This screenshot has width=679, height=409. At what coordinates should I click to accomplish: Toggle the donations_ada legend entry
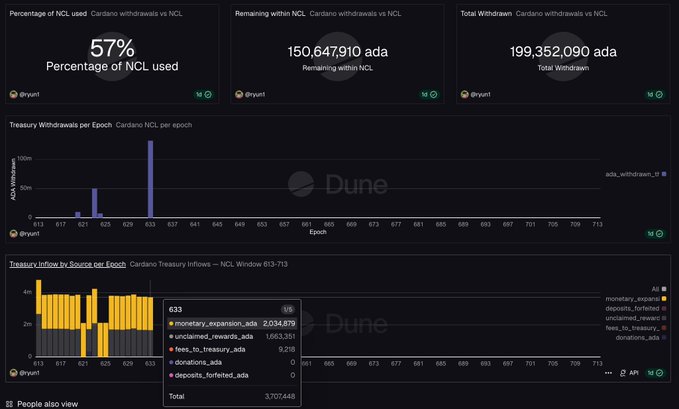641,338
